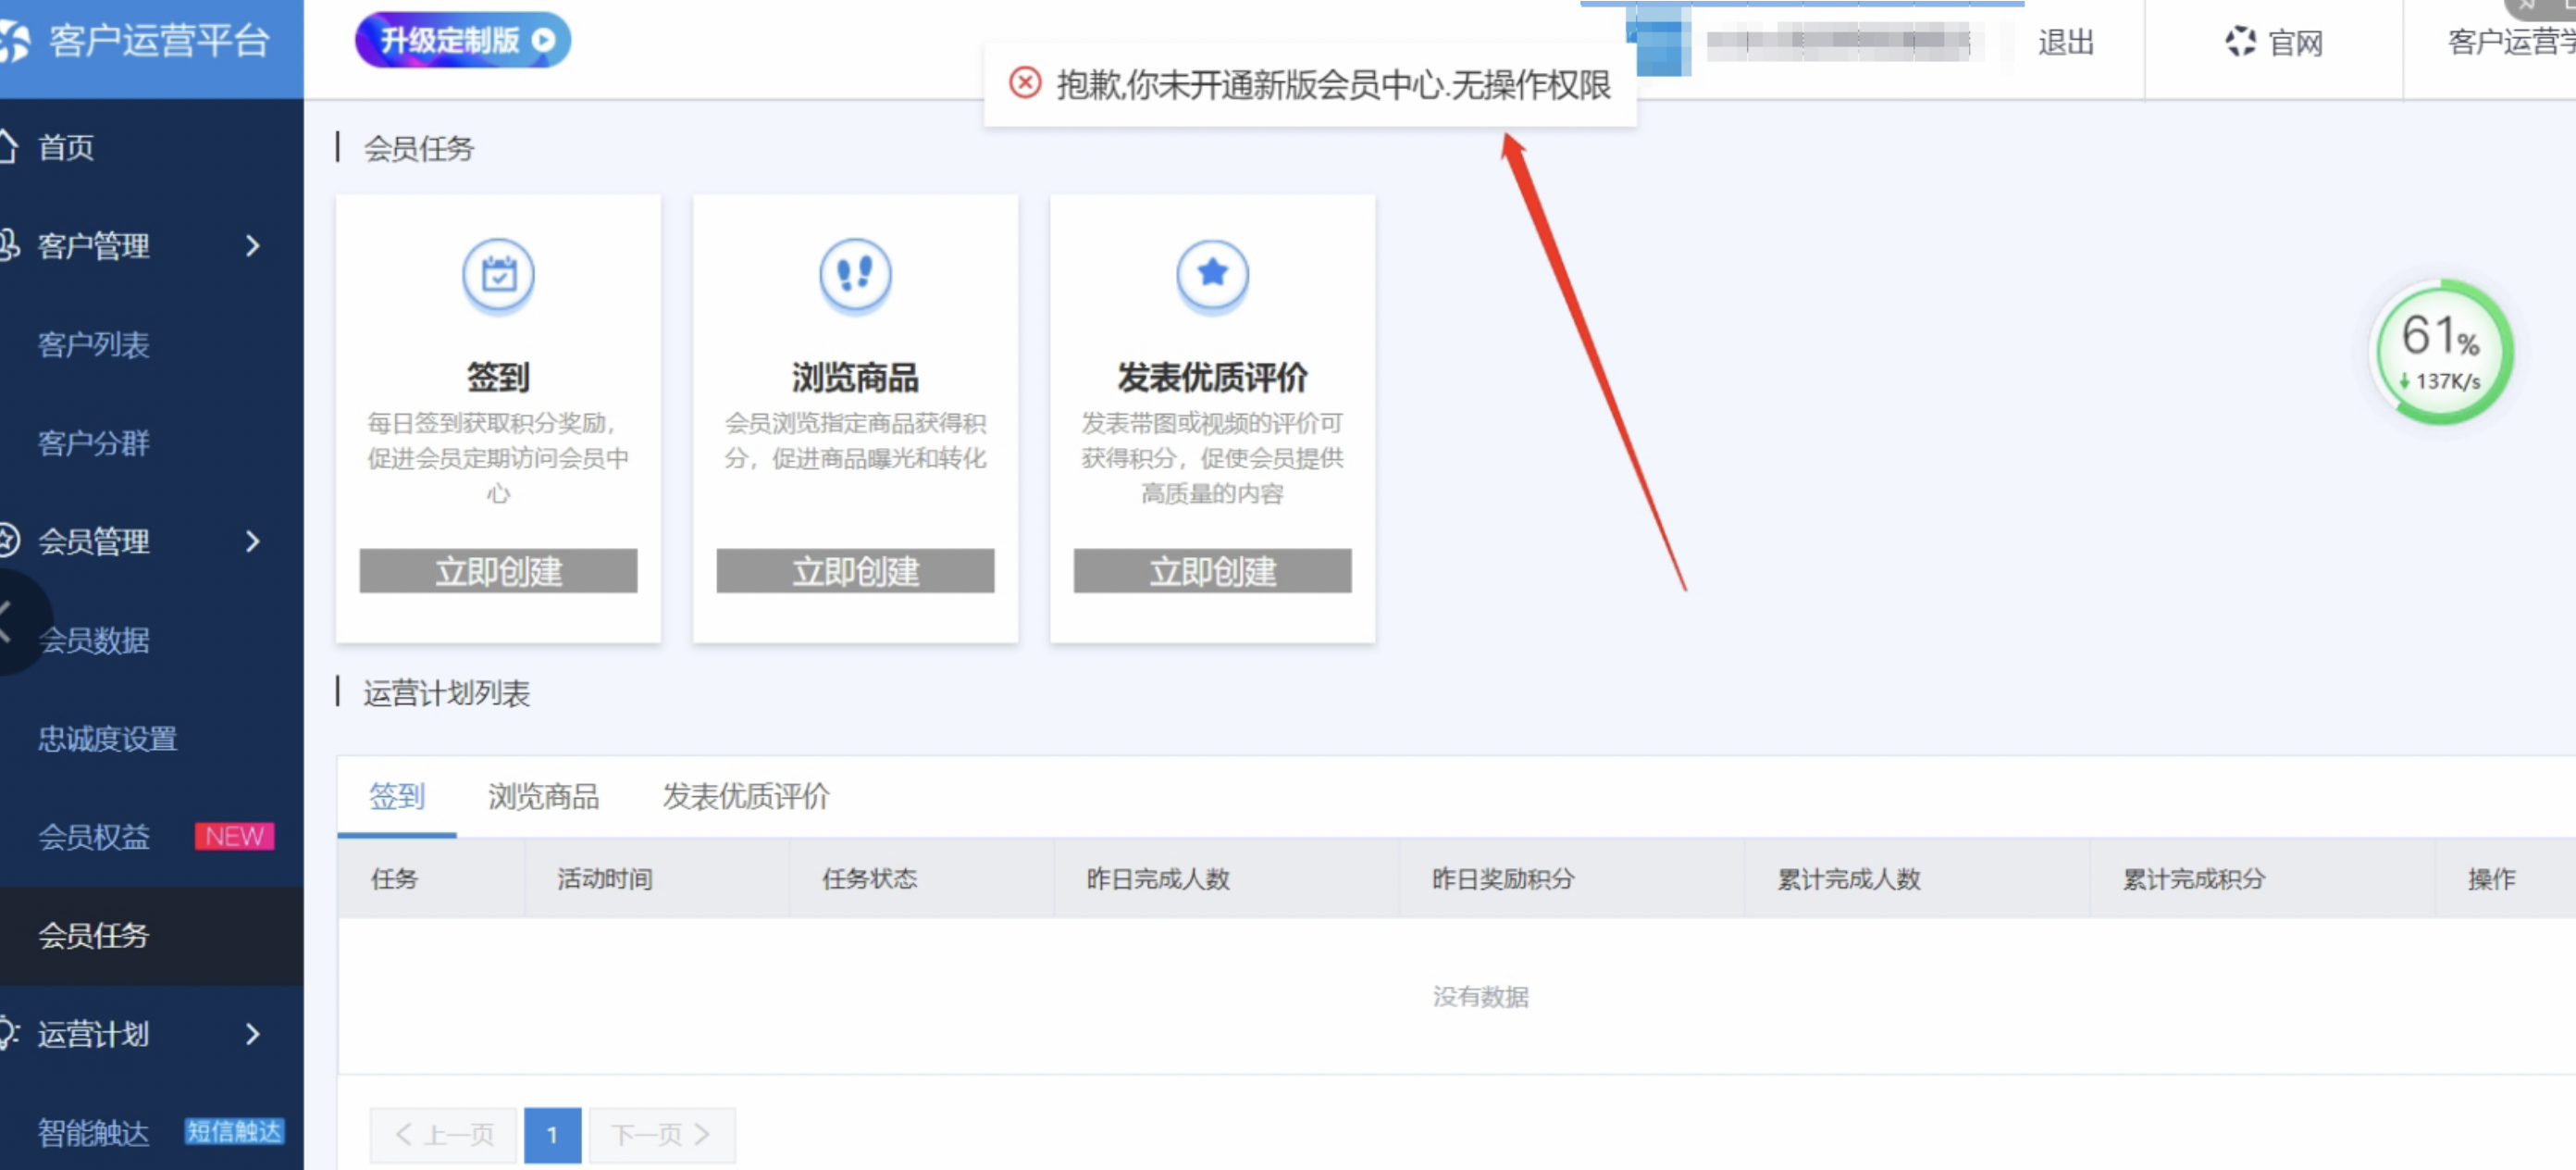Open 忠诚度设置 in sidebar
Screen dimensions: 2576x1170
[x=108, y=738]
